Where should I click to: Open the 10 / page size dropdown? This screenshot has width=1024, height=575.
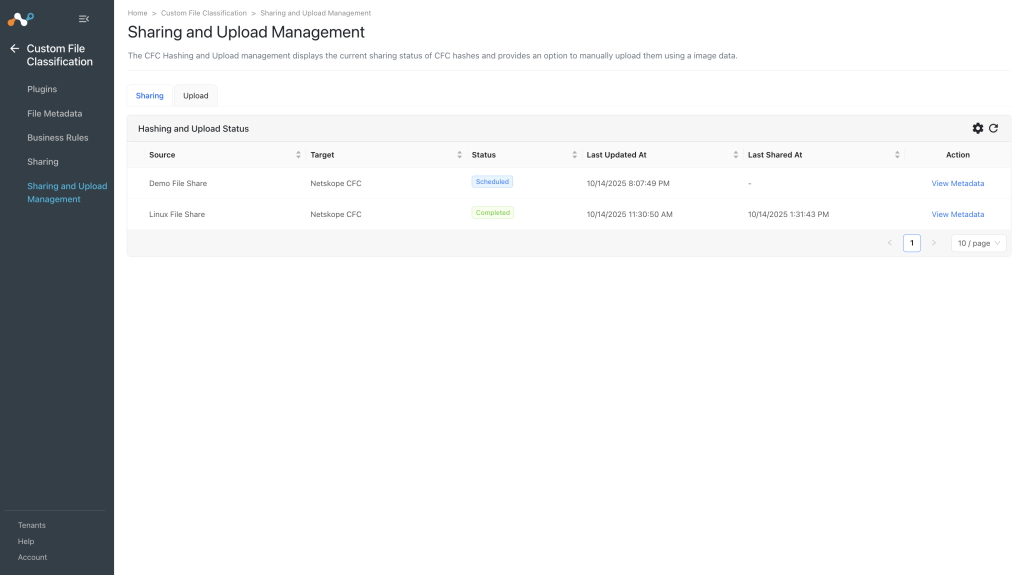click(x=978, y=243)
